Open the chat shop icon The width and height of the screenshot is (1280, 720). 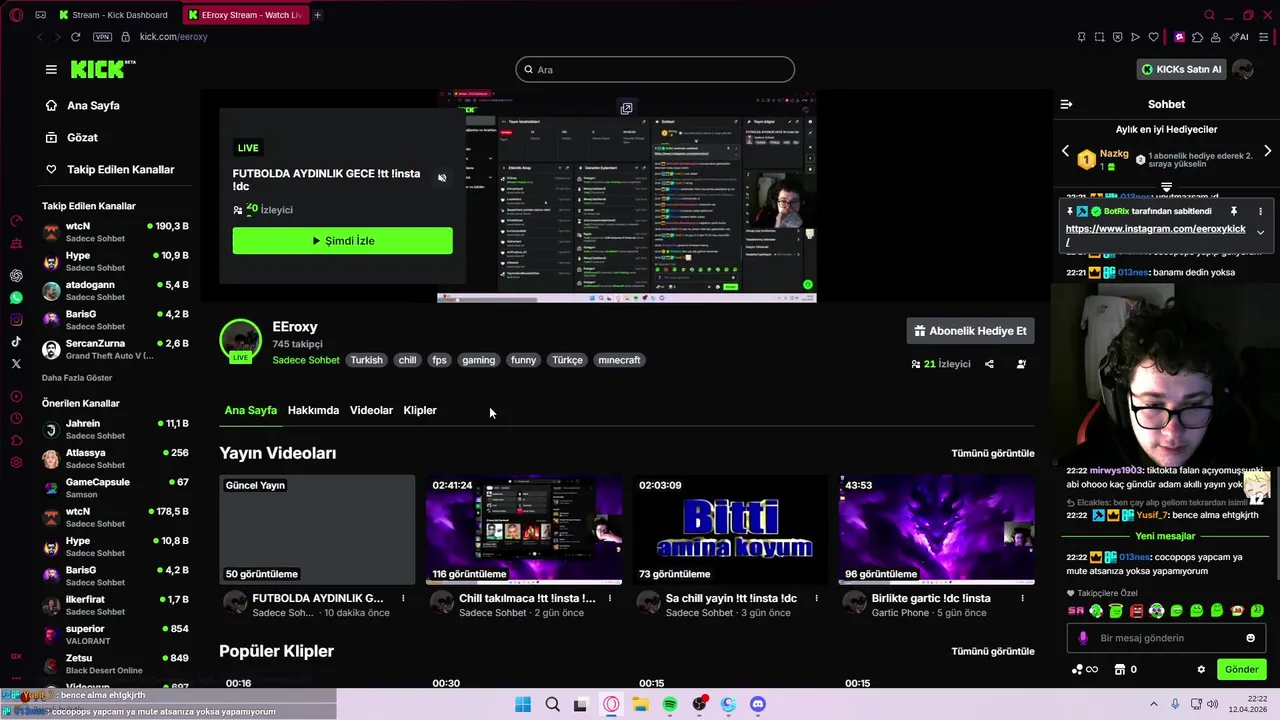pyautogui.click(x=1120, y=669)
